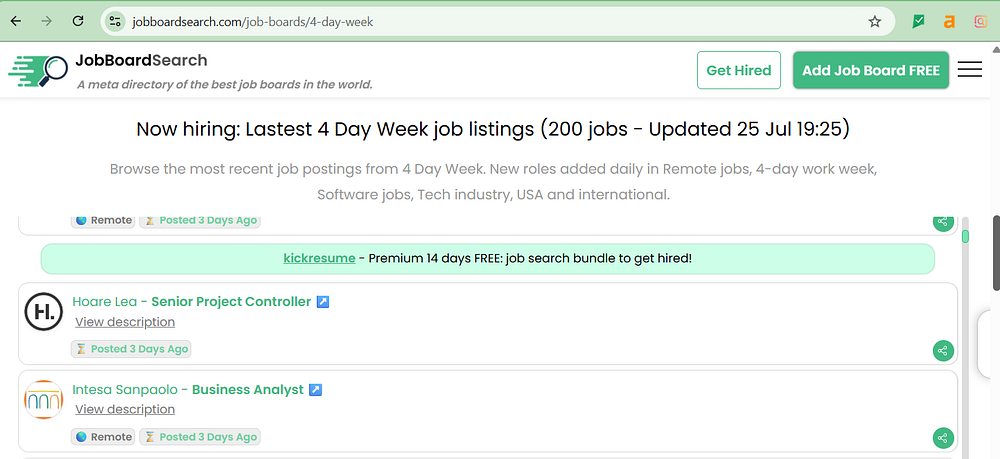This screenshot has height=459, width=1000.
Task: Click the Get Hired button
Action: pyautogui.click(x=738, y=70)
